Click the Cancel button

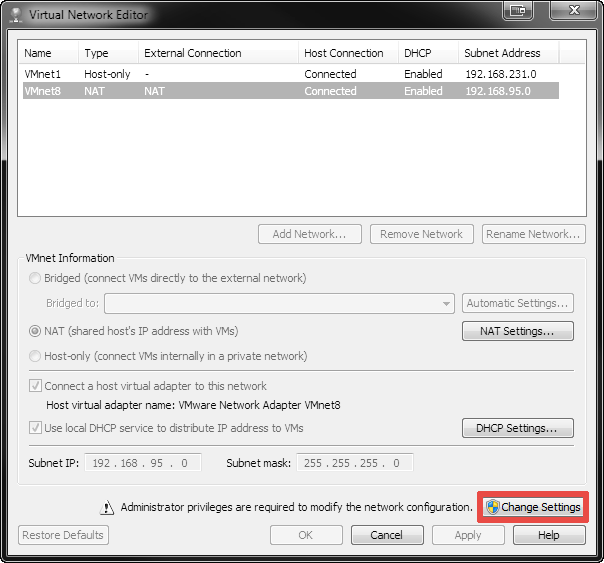(387, 535)
